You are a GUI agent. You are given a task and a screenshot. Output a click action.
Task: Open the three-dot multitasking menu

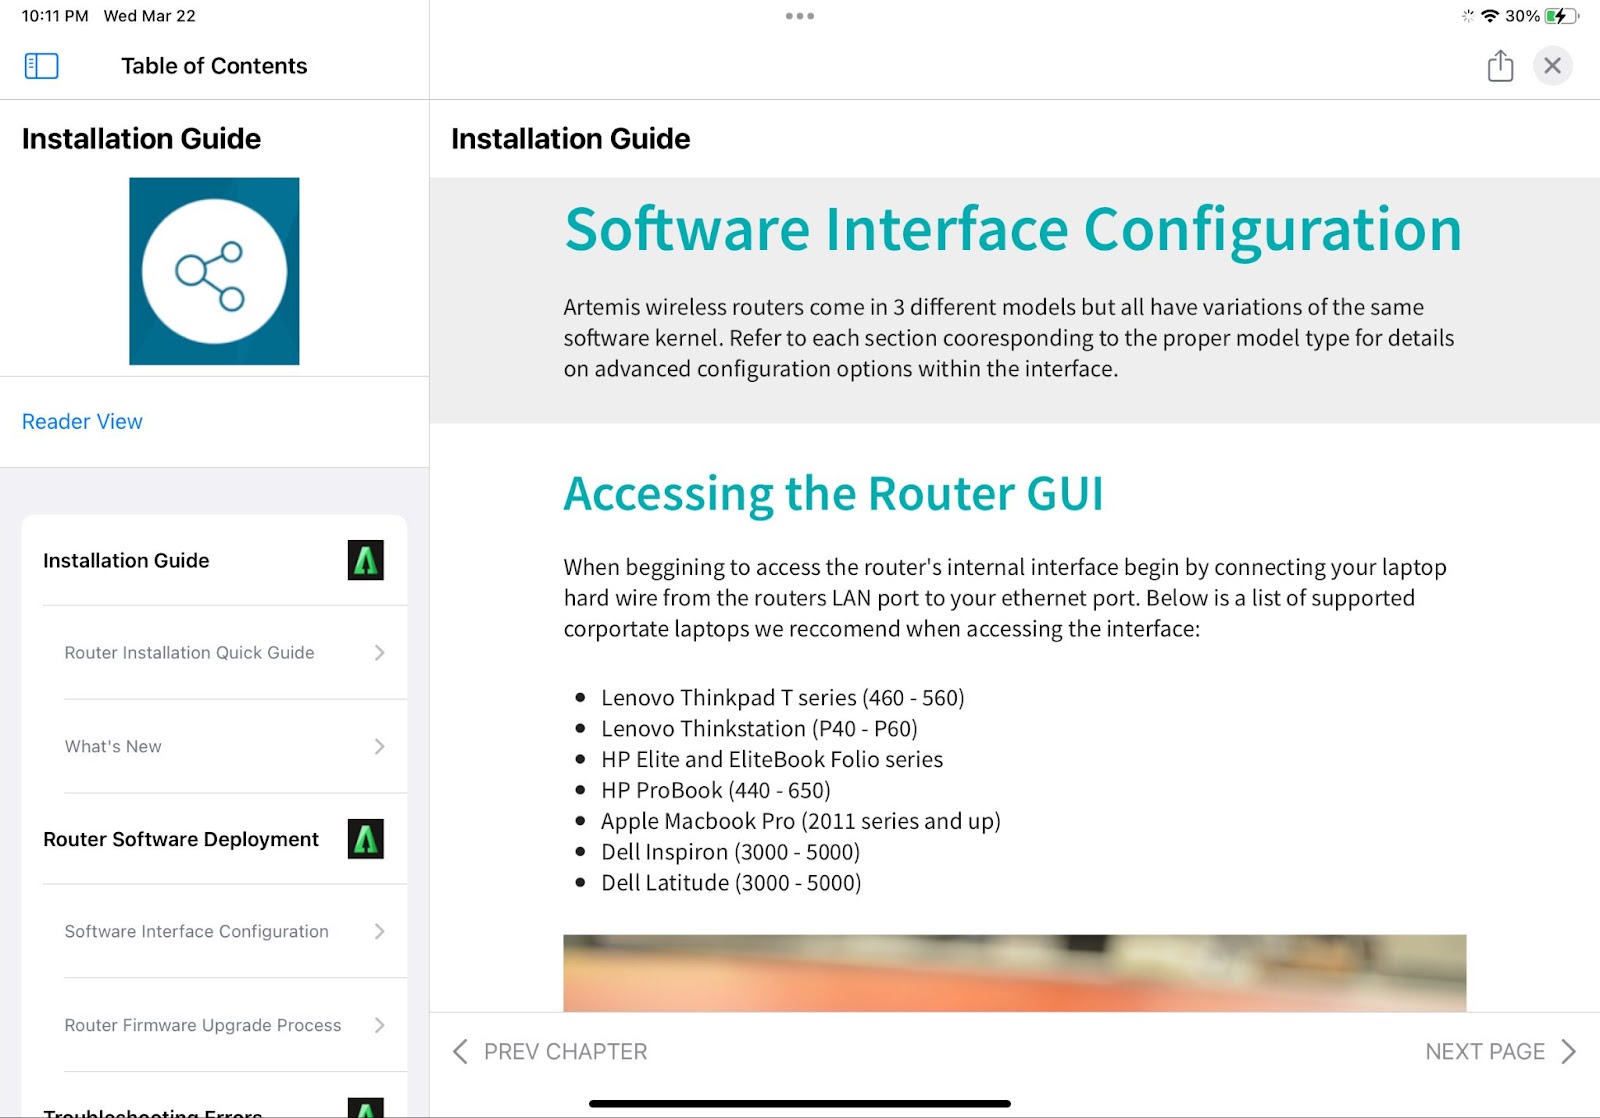(800, 16)
